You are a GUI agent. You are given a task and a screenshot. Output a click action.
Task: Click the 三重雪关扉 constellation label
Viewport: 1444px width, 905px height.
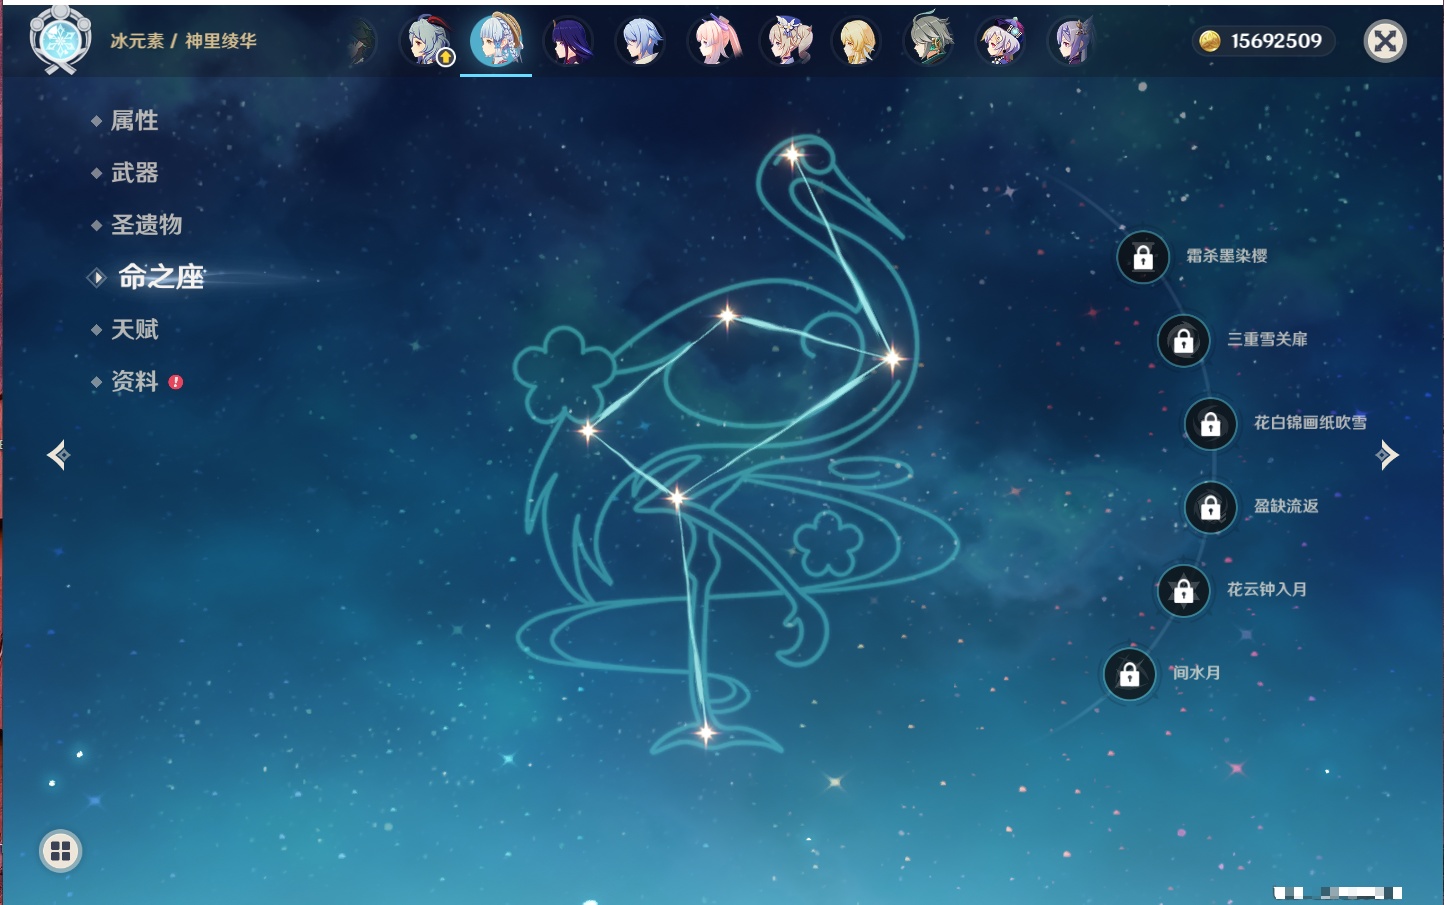pyautogui.click(x=1267, y=339)
